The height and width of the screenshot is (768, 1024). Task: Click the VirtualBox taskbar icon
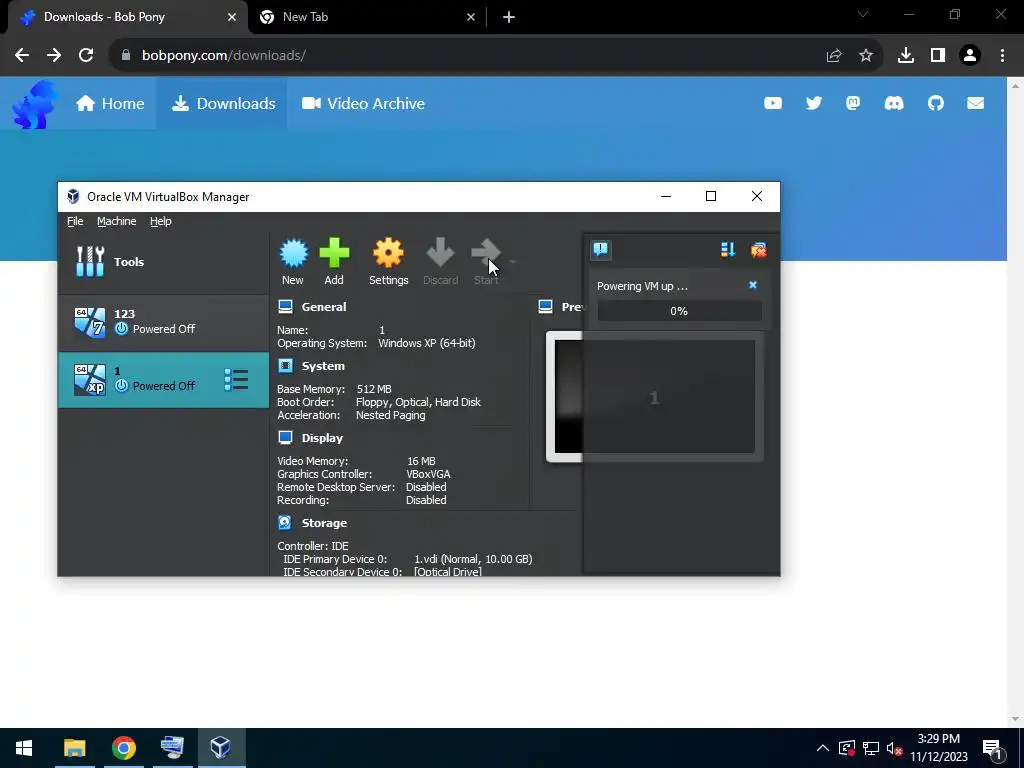[x=220, y=748]
